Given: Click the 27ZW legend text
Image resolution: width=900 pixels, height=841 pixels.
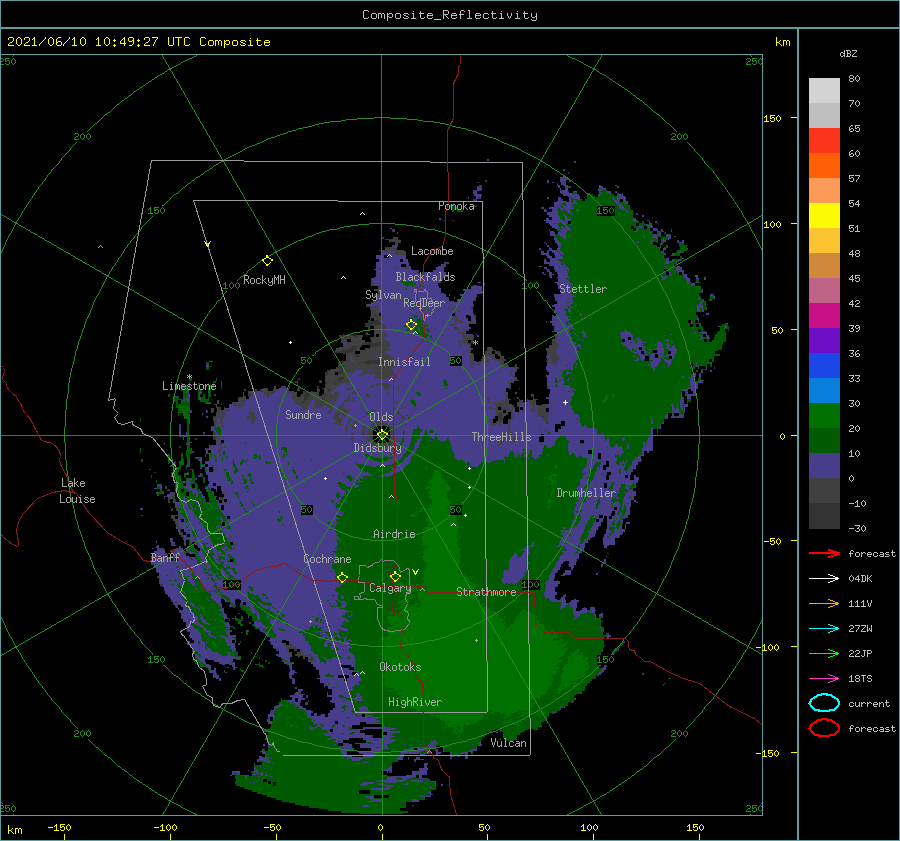Looking at the screenshot, I should pyautogui.click(x=860, y=629).
